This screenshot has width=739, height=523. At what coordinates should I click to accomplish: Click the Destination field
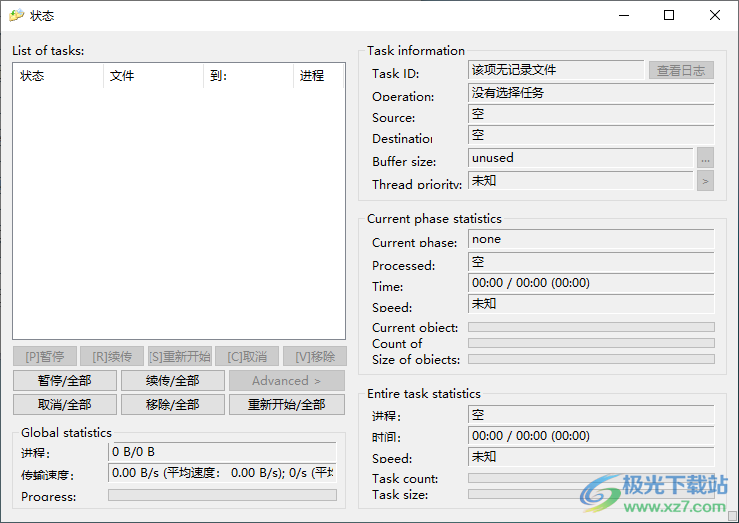[591, 135]
